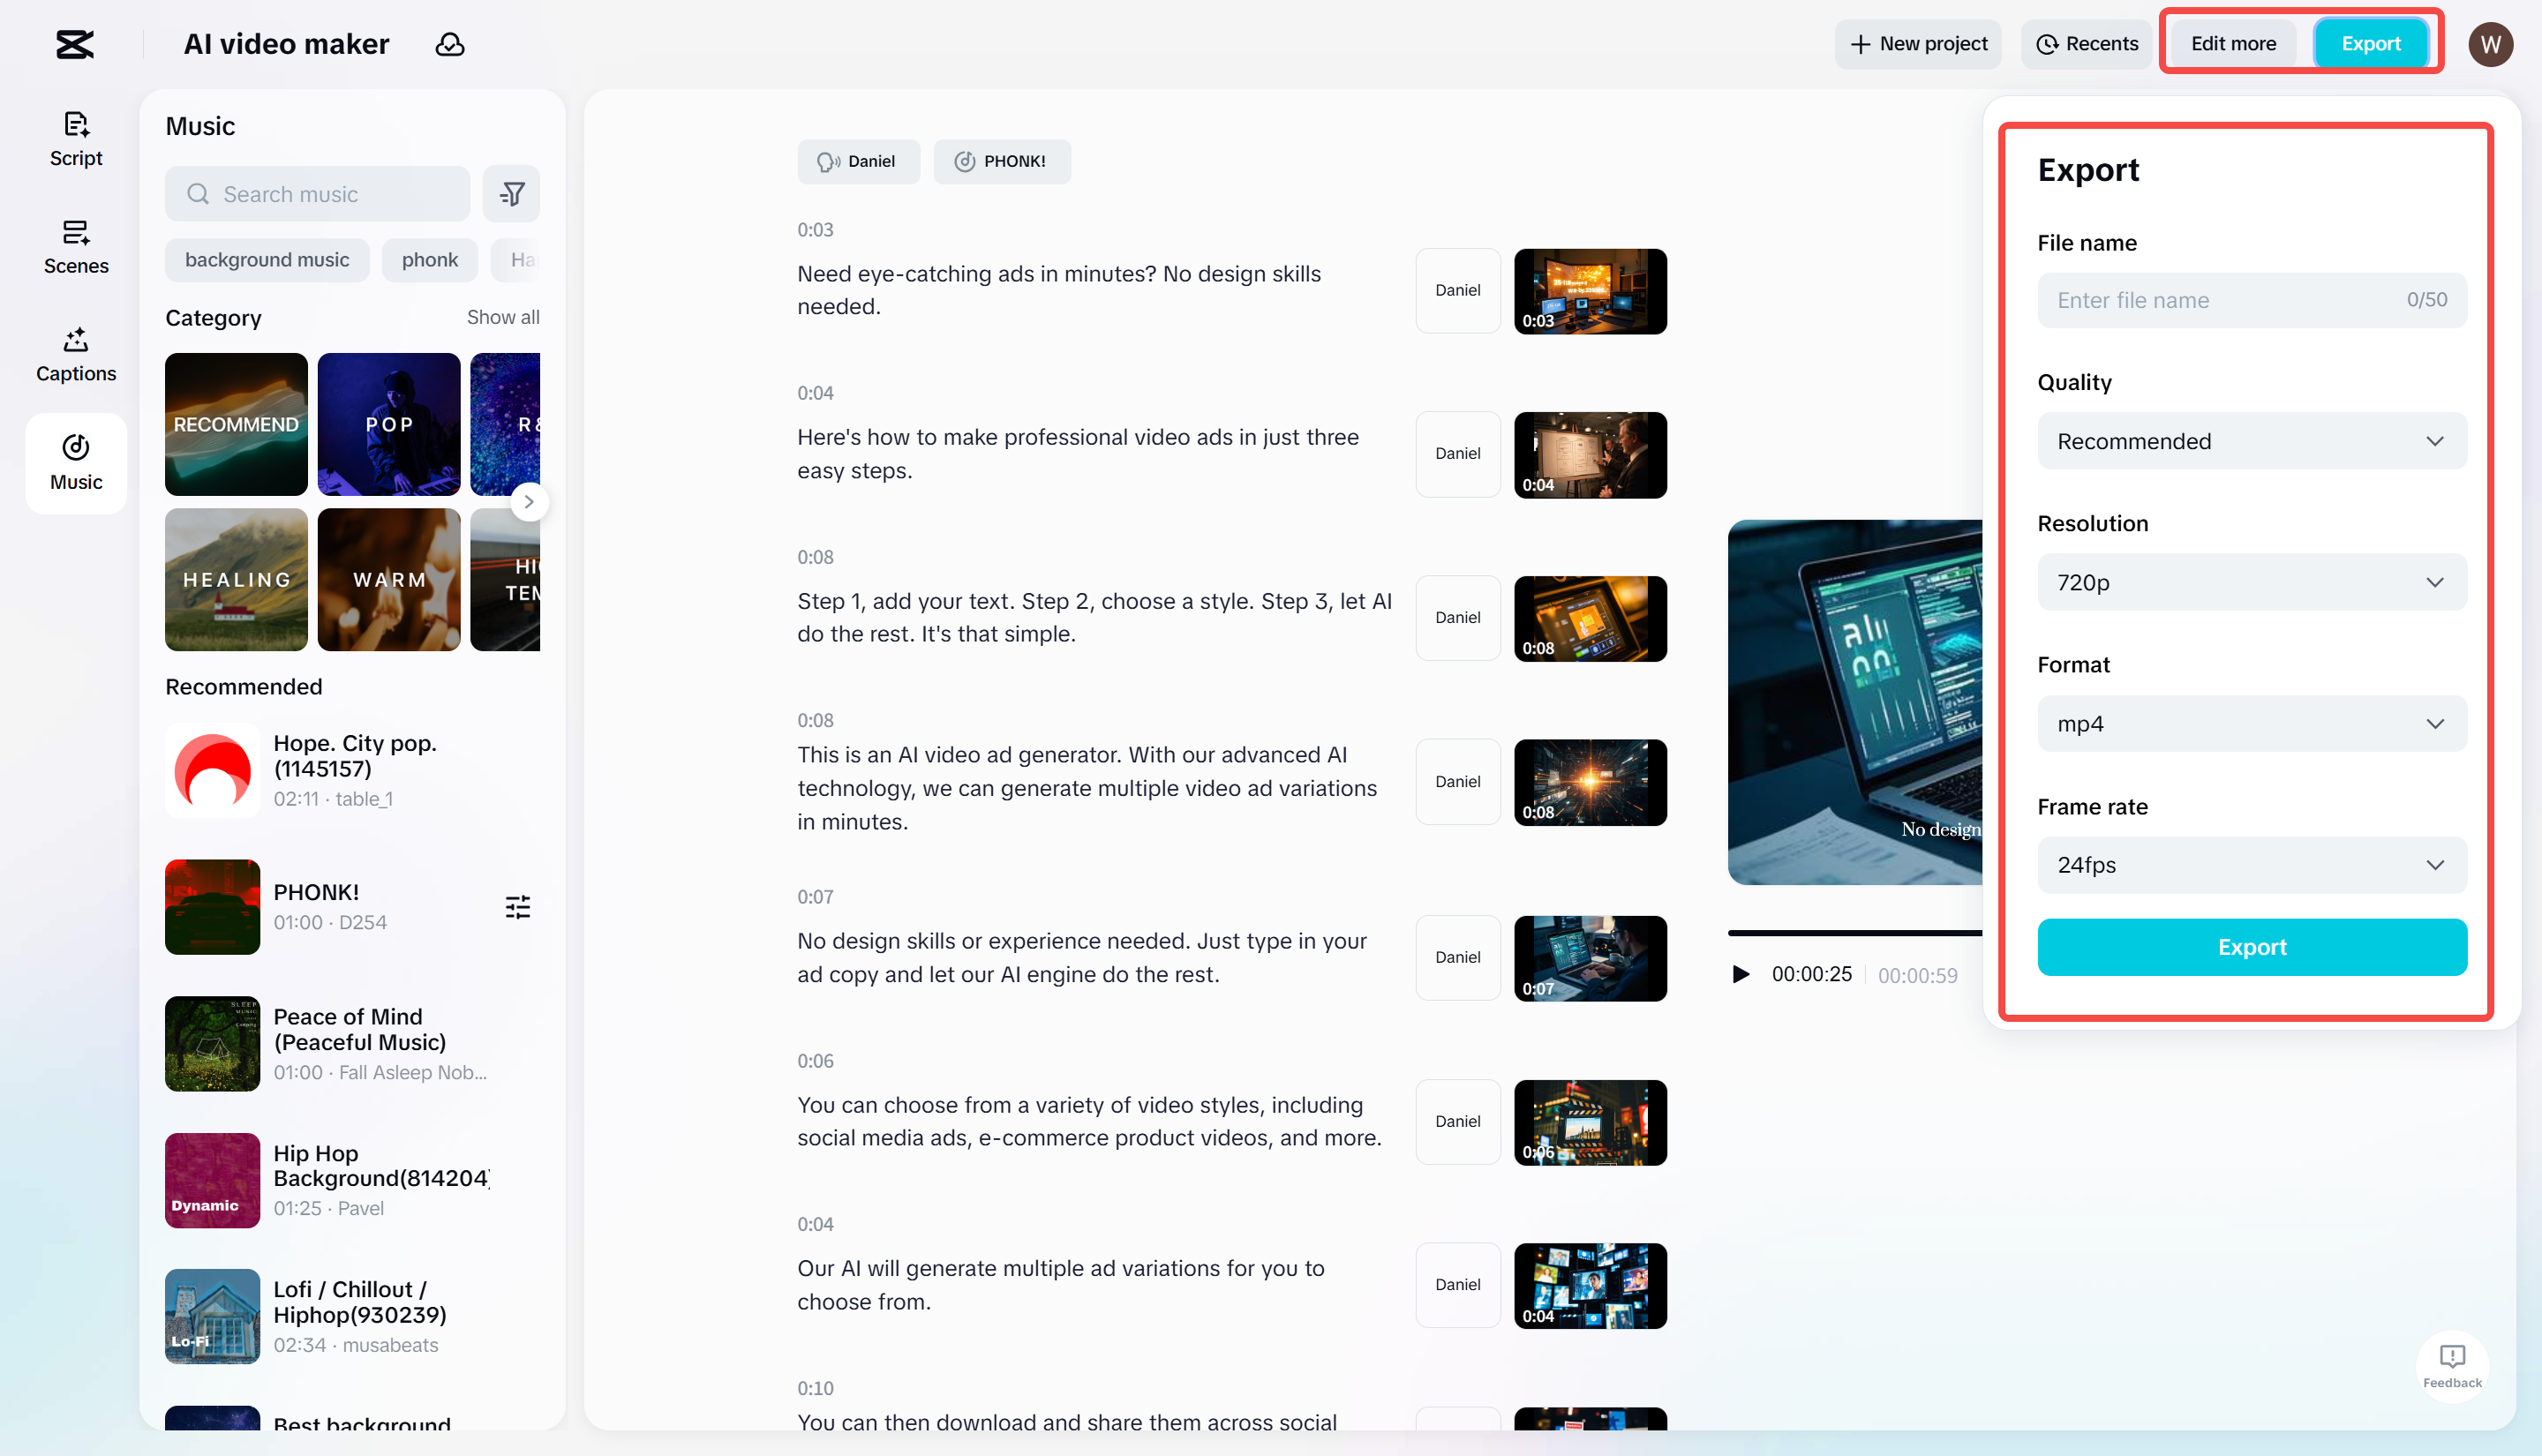Viewport: 2542px width, 1456px height.
Task: Select the background music tag
Action: [x=266, y=259]
